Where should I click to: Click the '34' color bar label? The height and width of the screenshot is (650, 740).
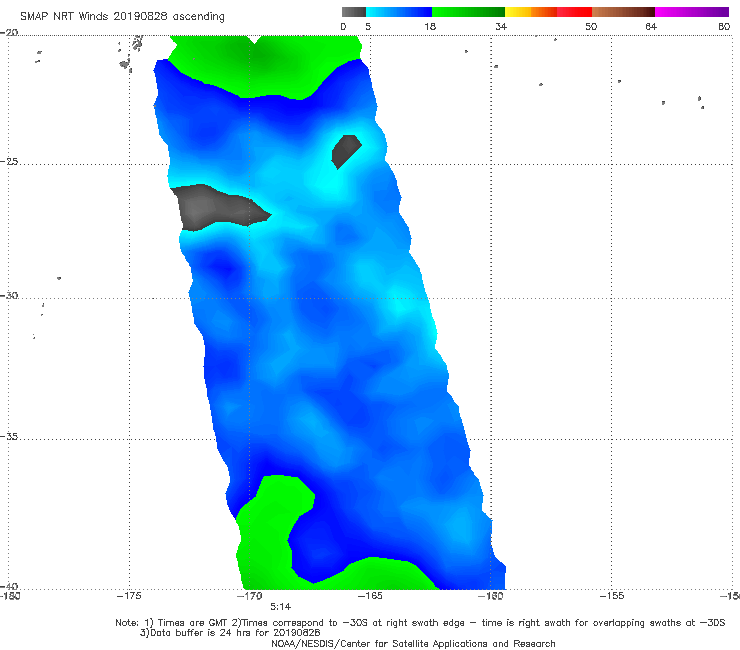(501, 26)
